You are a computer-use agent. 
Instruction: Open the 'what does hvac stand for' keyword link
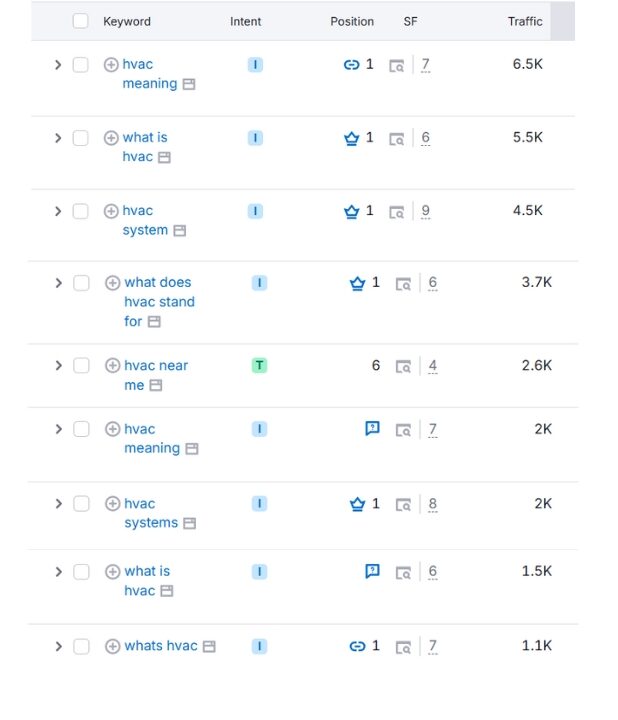(159, 302)
